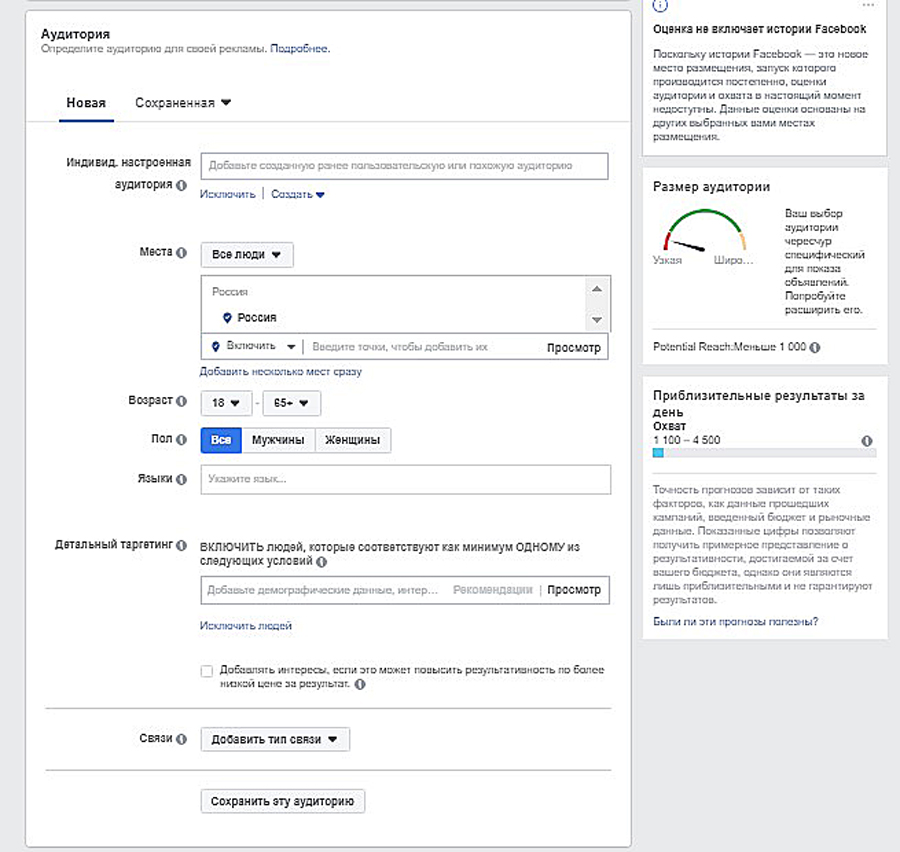
Task: Click info icon beside Связи label
Action: 182,739
